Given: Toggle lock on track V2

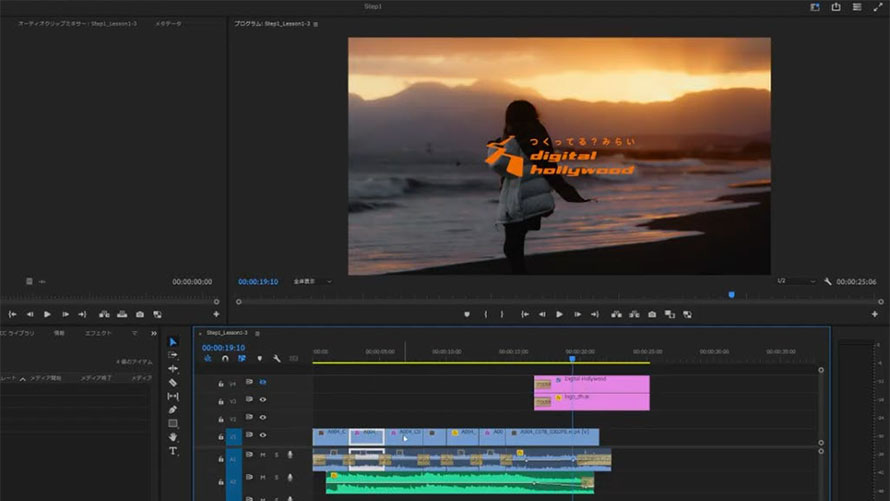Looking at the screenshot, I should point(220,418).
